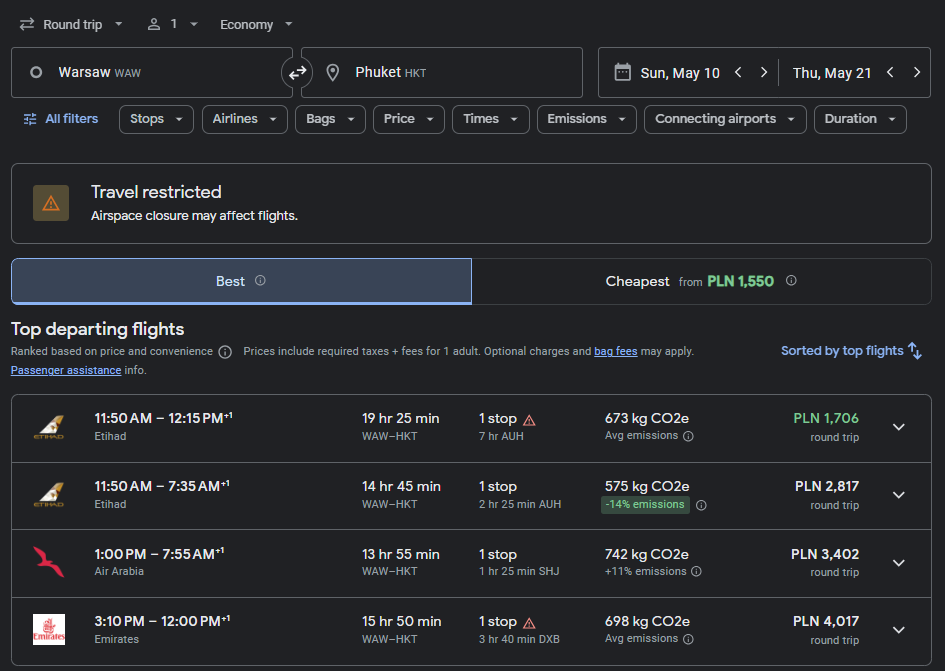The width and height of the screenshot is (945, 671).
Task: Expand the Air Arabia flight details
Action: click(x=899, y=563)
